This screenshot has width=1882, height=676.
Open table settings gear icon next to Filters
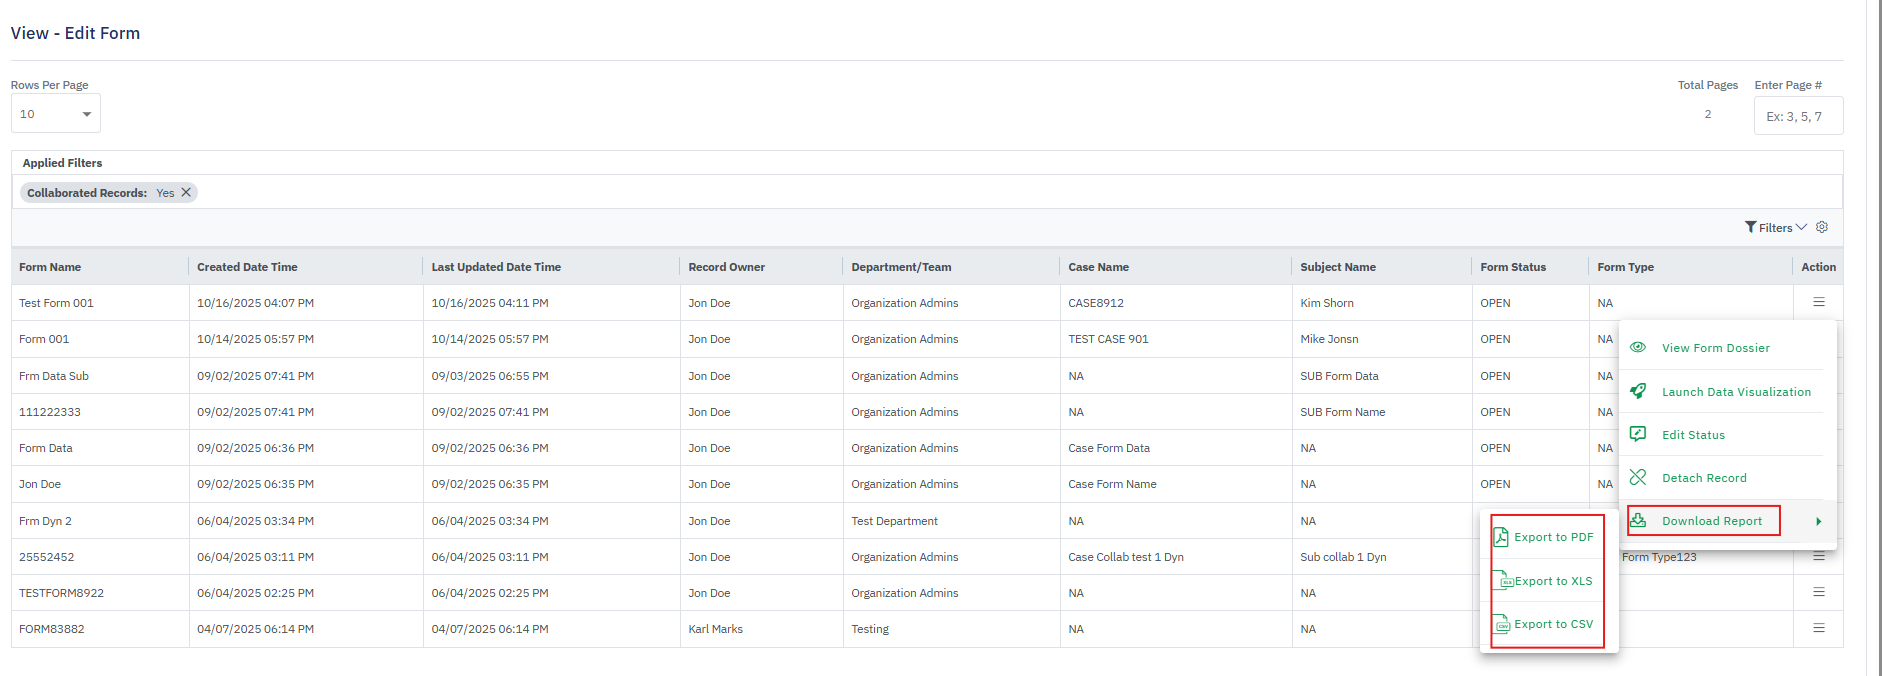[x=1822, y=227]
